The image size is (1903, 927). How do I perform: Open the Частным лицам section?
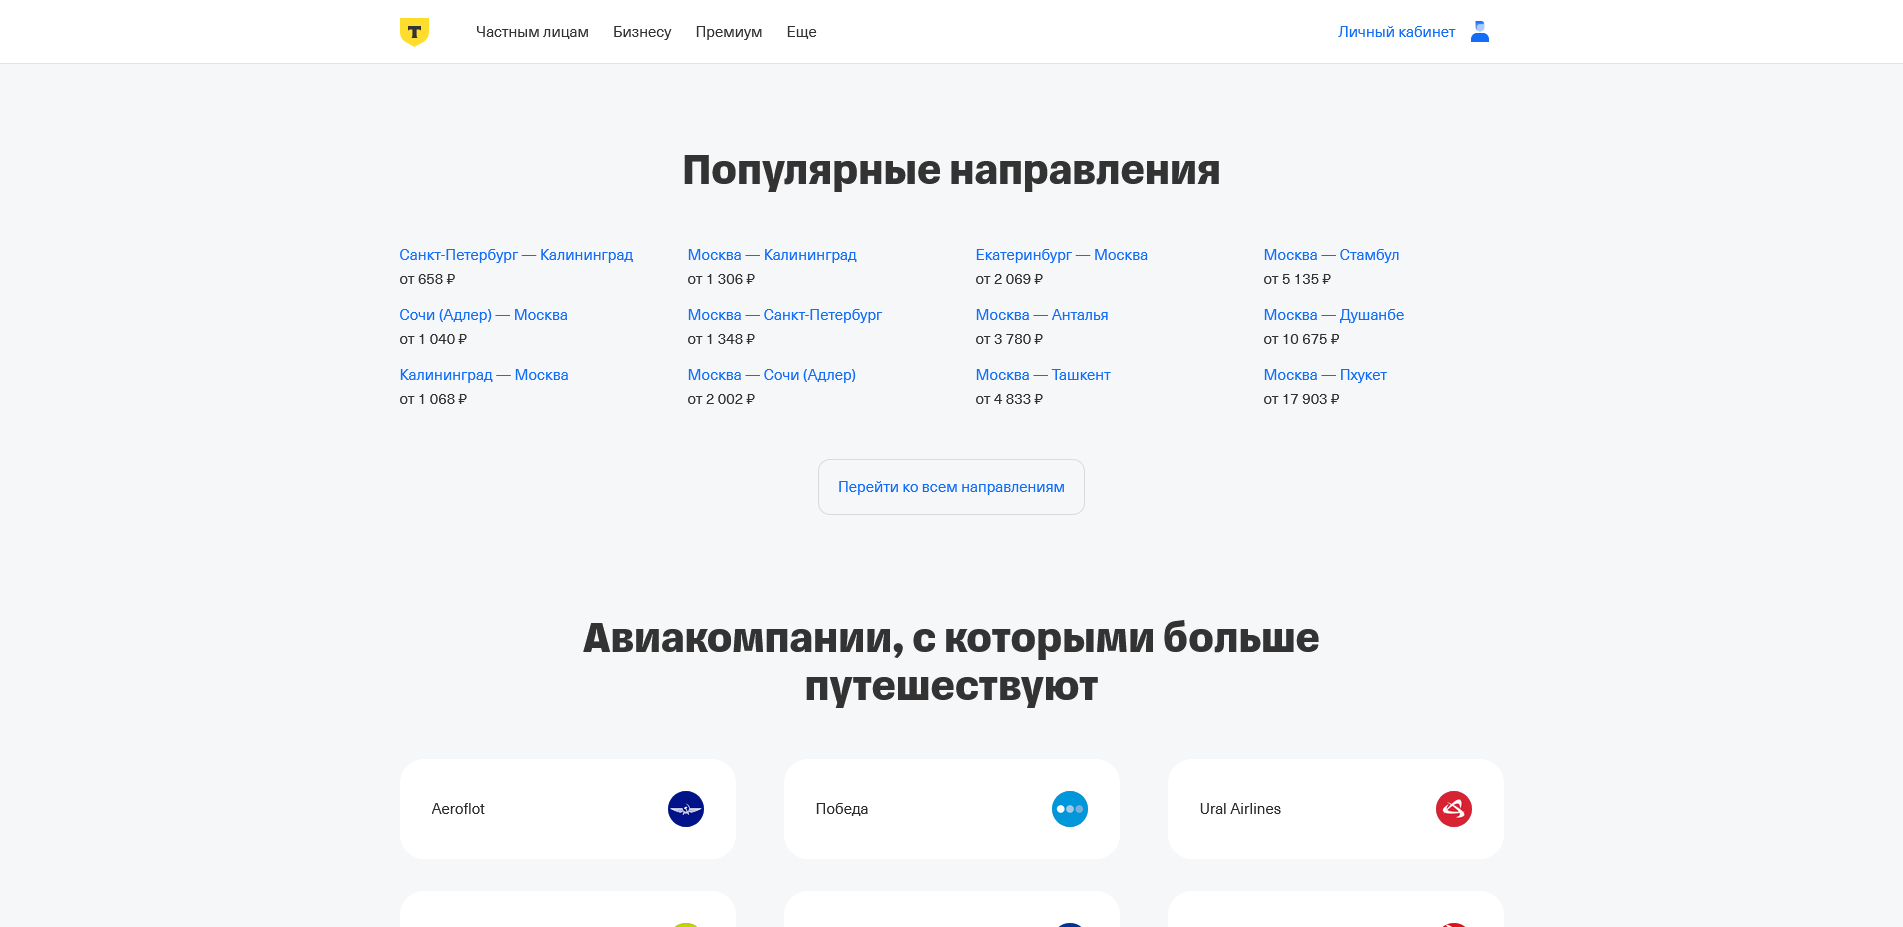(532, 31)
